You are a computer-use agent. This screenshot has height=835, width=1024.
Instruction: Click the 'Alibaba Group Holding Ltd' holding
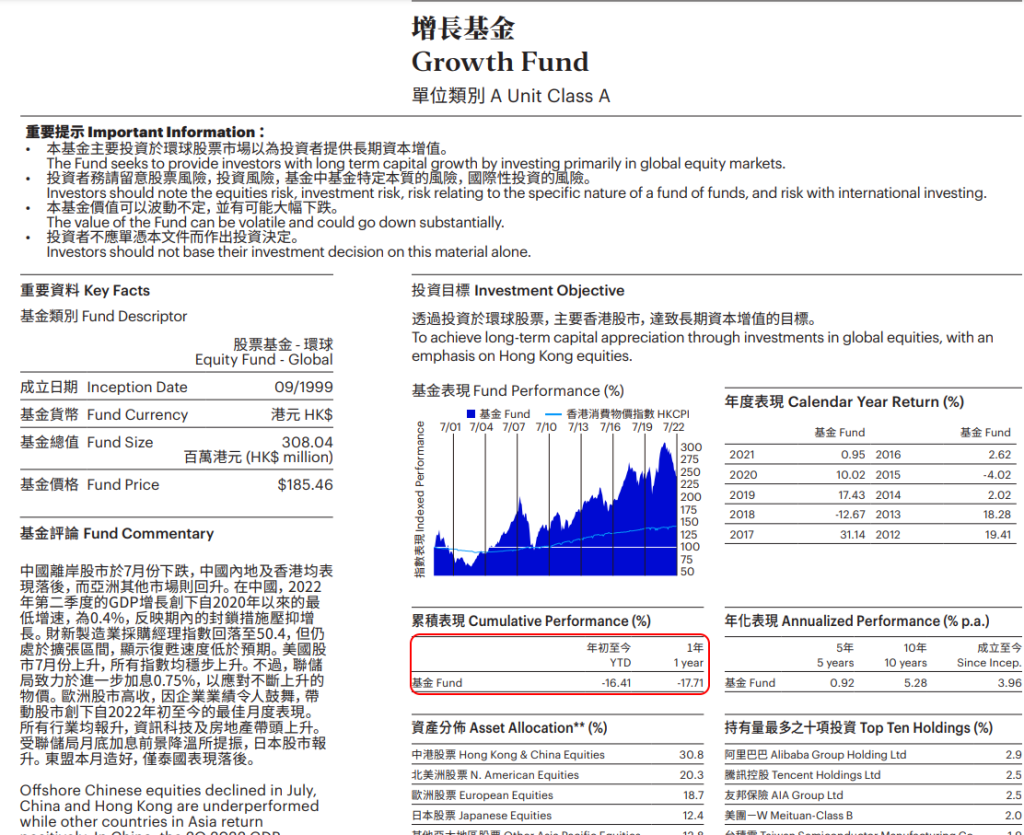tap(839, 755)
